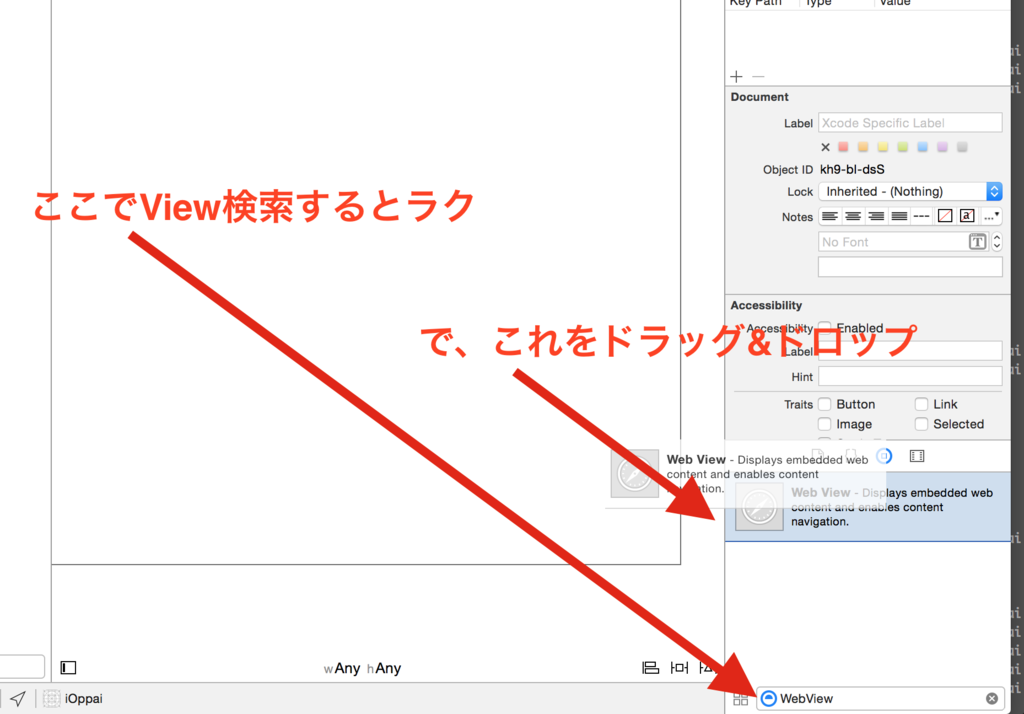Image resolution: width=1024 pixels, height=714 pixels.
Task: Open the wAny hAny size class selector
Action: 362,668
